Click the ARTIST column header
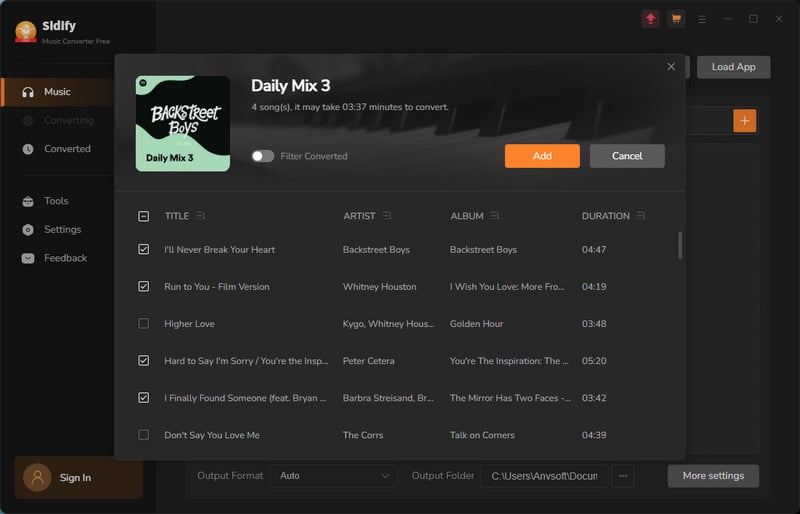800x514 pixels. [359, 216]
